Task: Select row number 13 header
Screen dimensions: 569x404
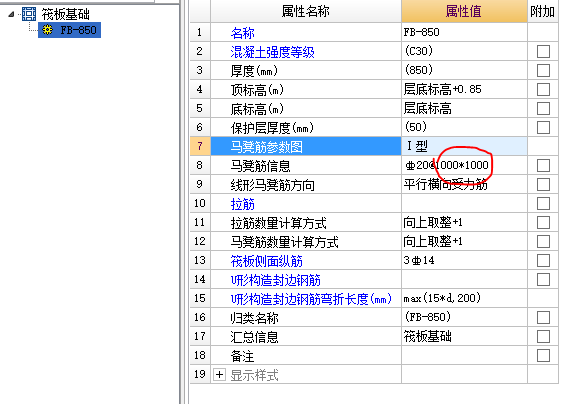Action: click(200, 260)
